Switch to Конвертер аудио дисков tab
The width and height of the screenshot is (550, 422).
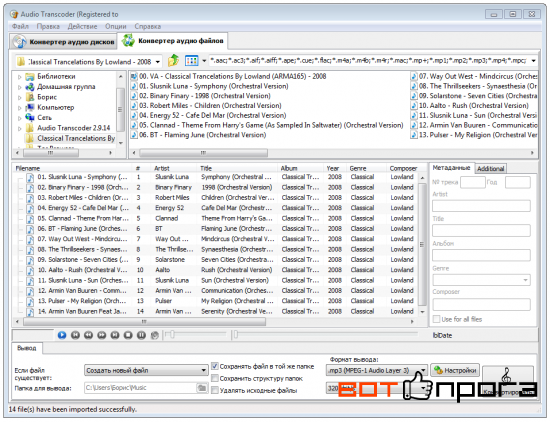pos(63,42)
